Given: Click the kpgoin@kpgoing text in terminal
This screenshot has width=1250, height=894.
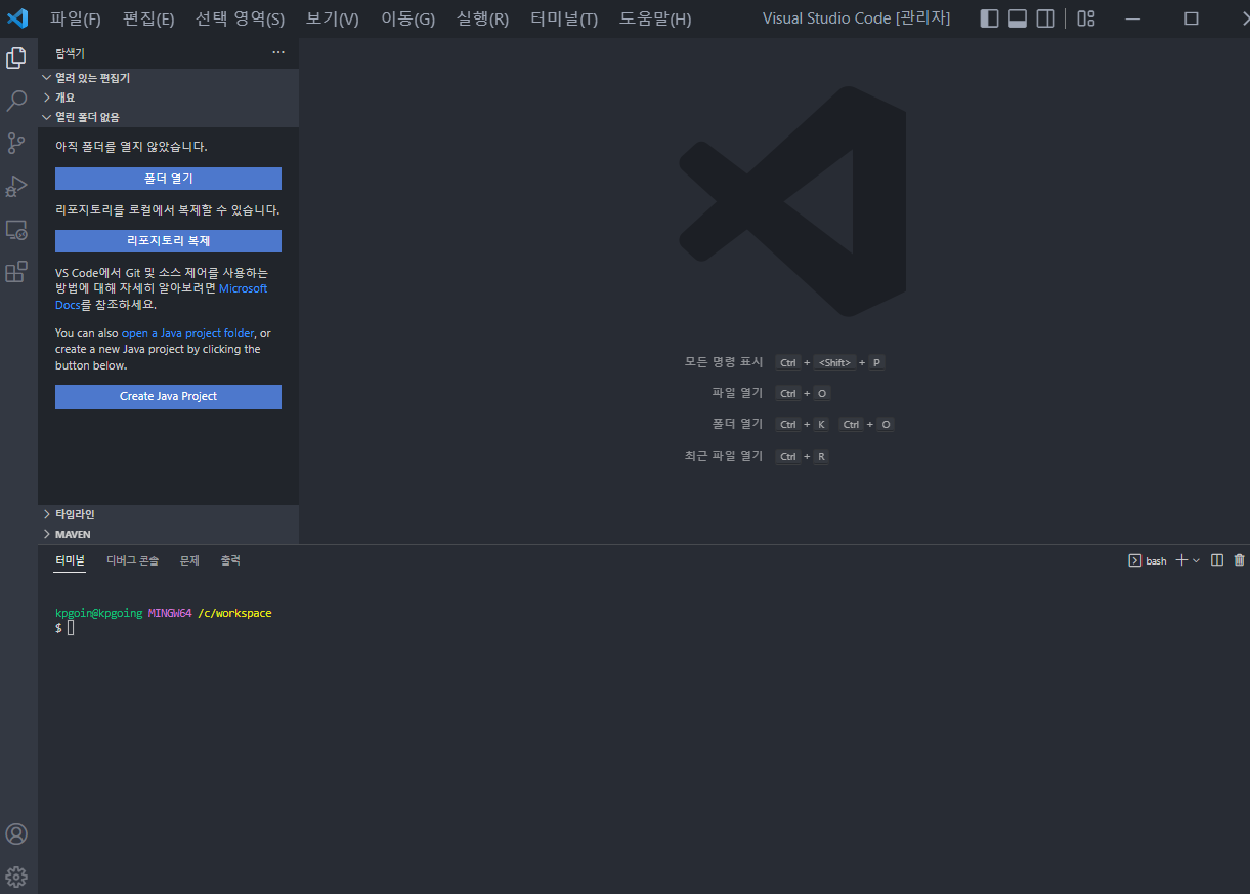Looking at the screenshot, I should [98, 613].
